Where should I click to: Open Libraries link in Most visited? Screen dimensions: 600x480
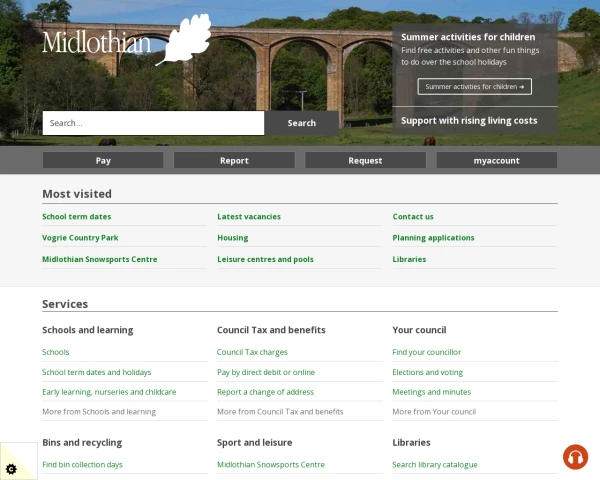(x=409, y=259)
